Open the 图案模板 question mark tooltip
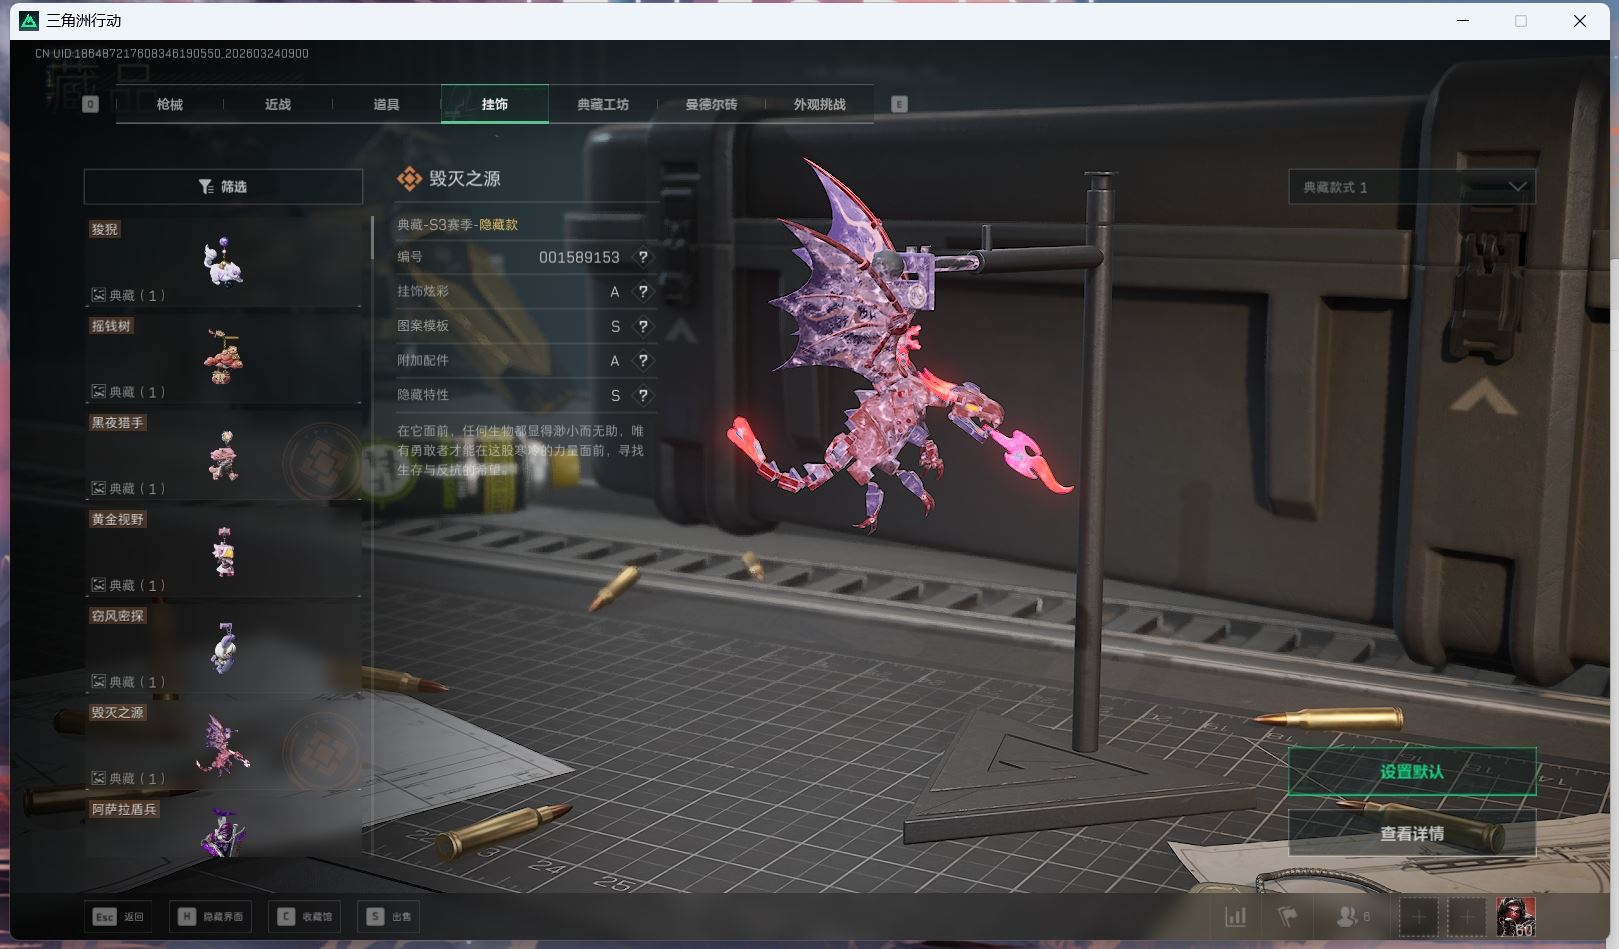1619x949 pixels. coord(643,326)
